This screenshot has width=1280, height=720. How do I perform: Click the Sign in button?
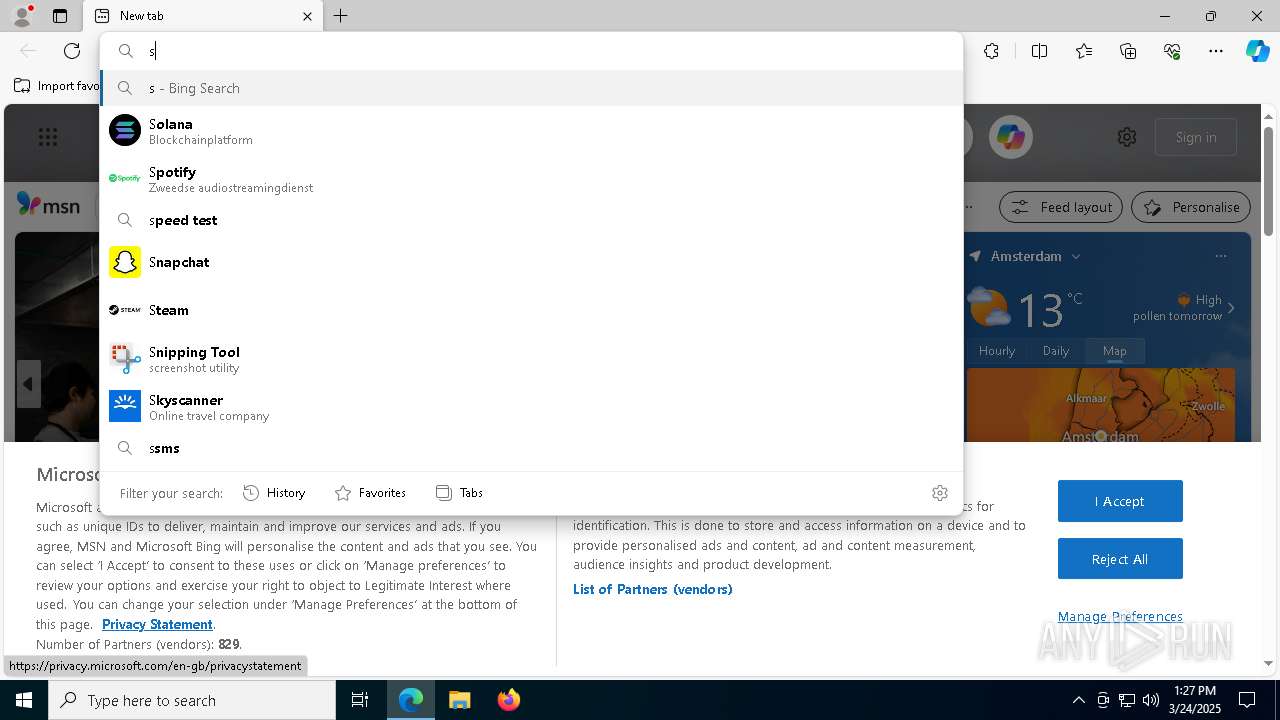(x=1196, y=137)
